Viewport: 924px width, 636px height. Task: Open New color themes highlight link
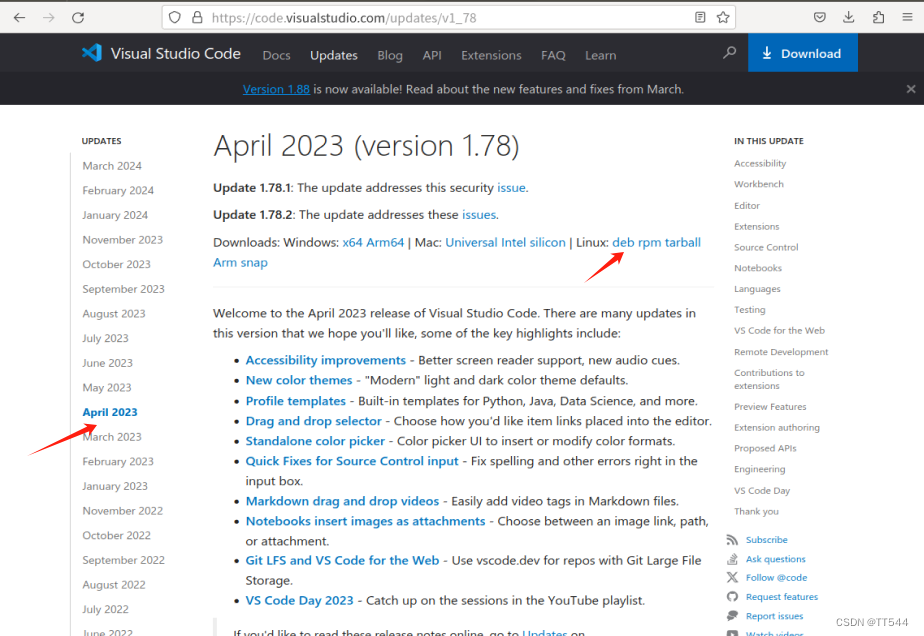point(299,380)
